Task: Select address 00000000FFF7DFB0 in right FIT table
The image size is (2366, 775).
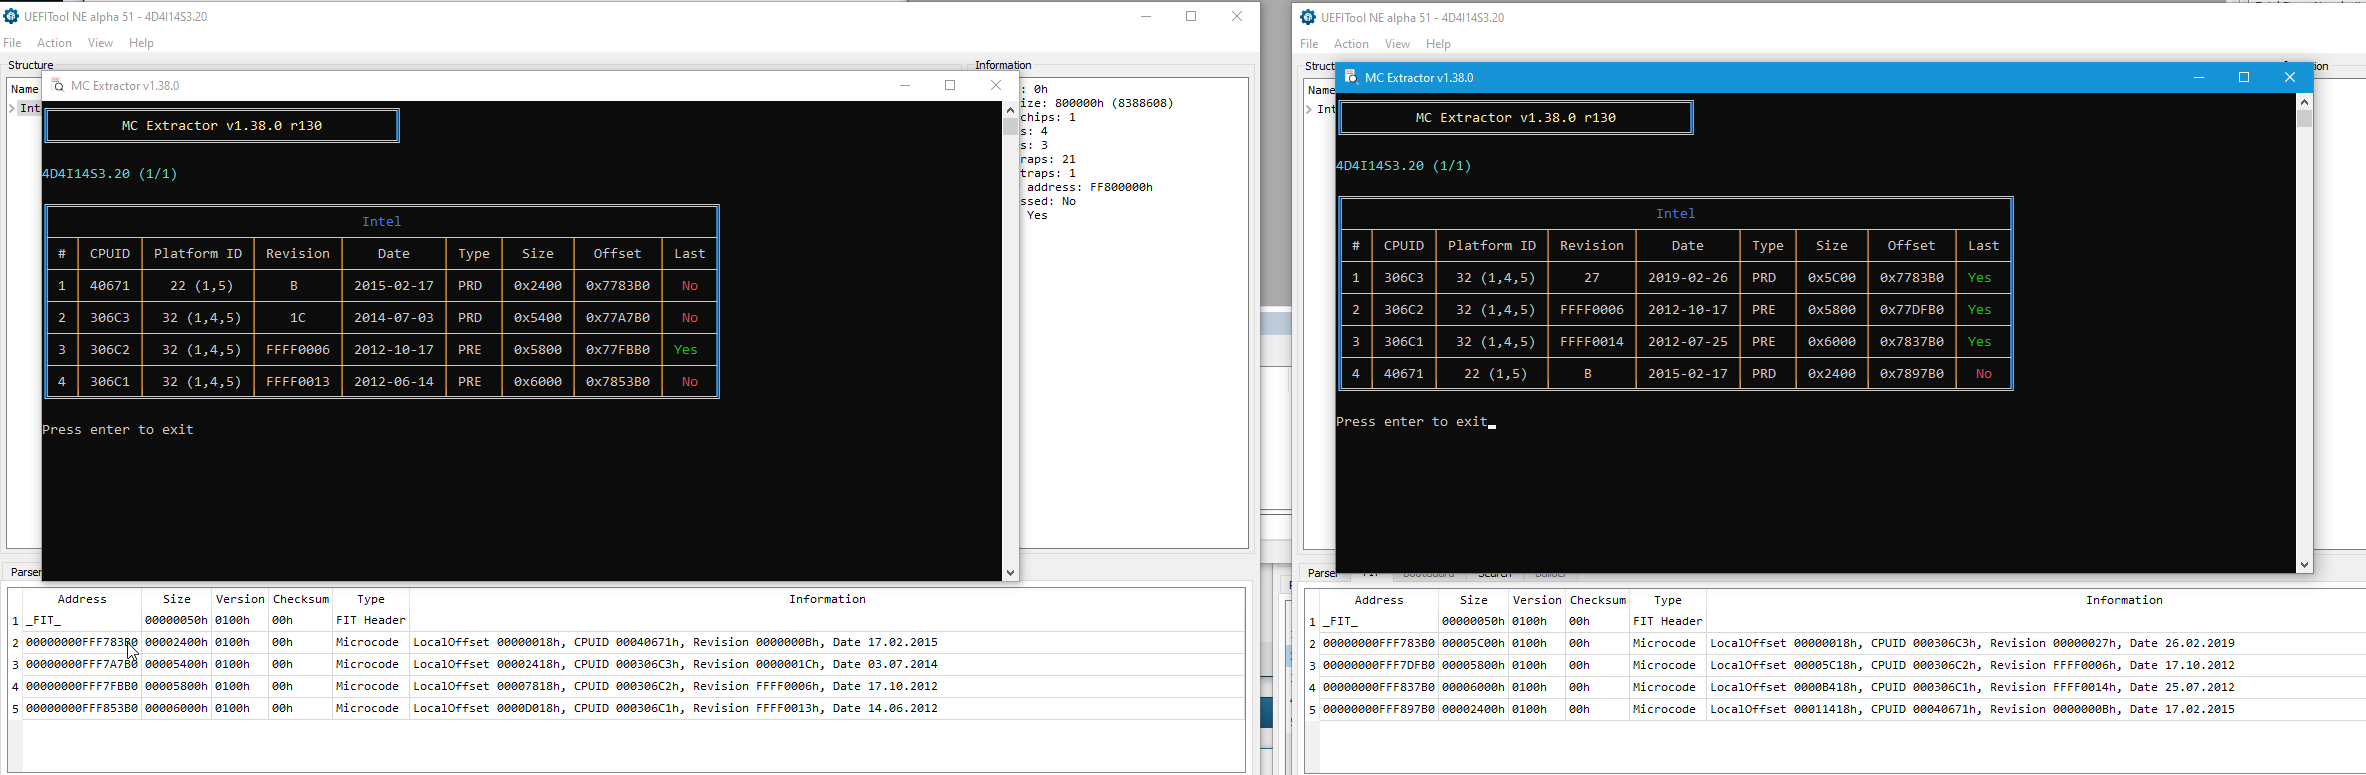Action: click(x=1379, y=665)
